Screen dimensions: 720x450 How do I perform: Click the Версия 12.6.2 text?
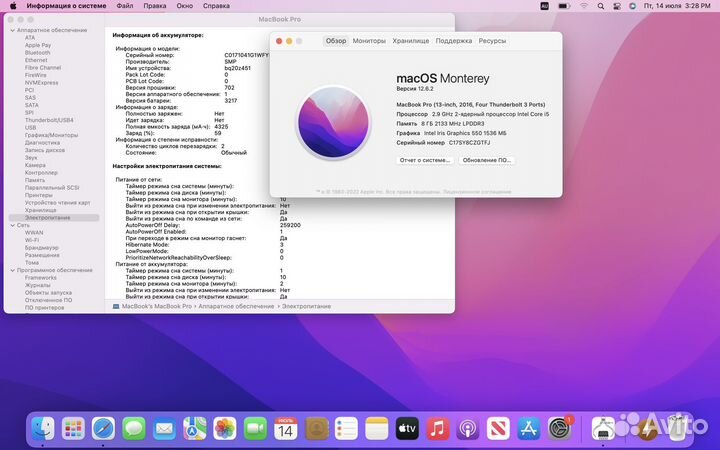(415, 89)
